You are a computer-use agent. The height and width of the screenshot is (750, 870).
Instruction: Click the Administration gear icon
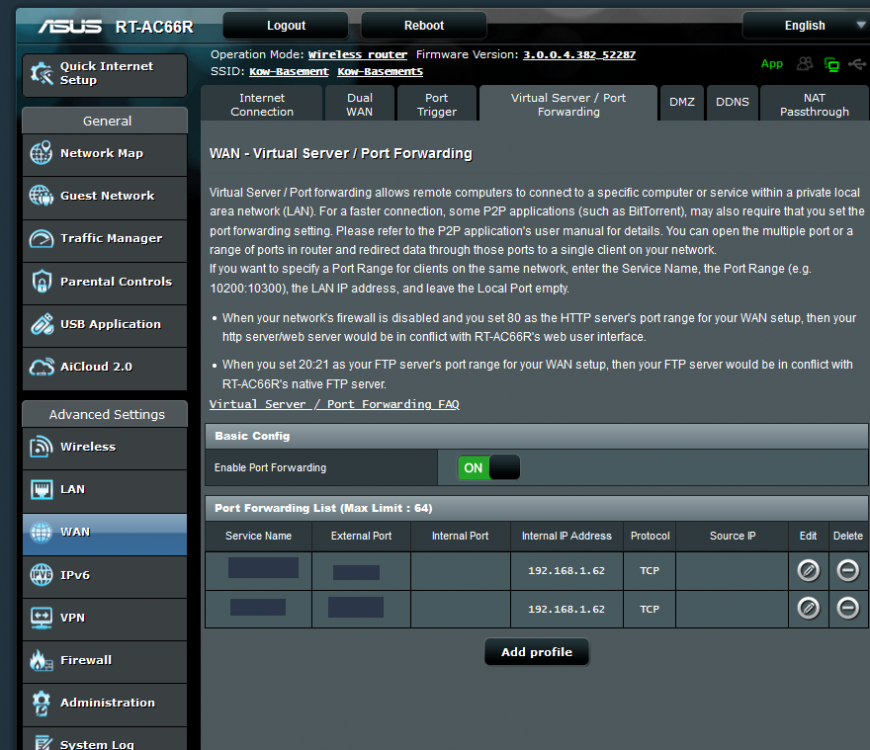41,703
